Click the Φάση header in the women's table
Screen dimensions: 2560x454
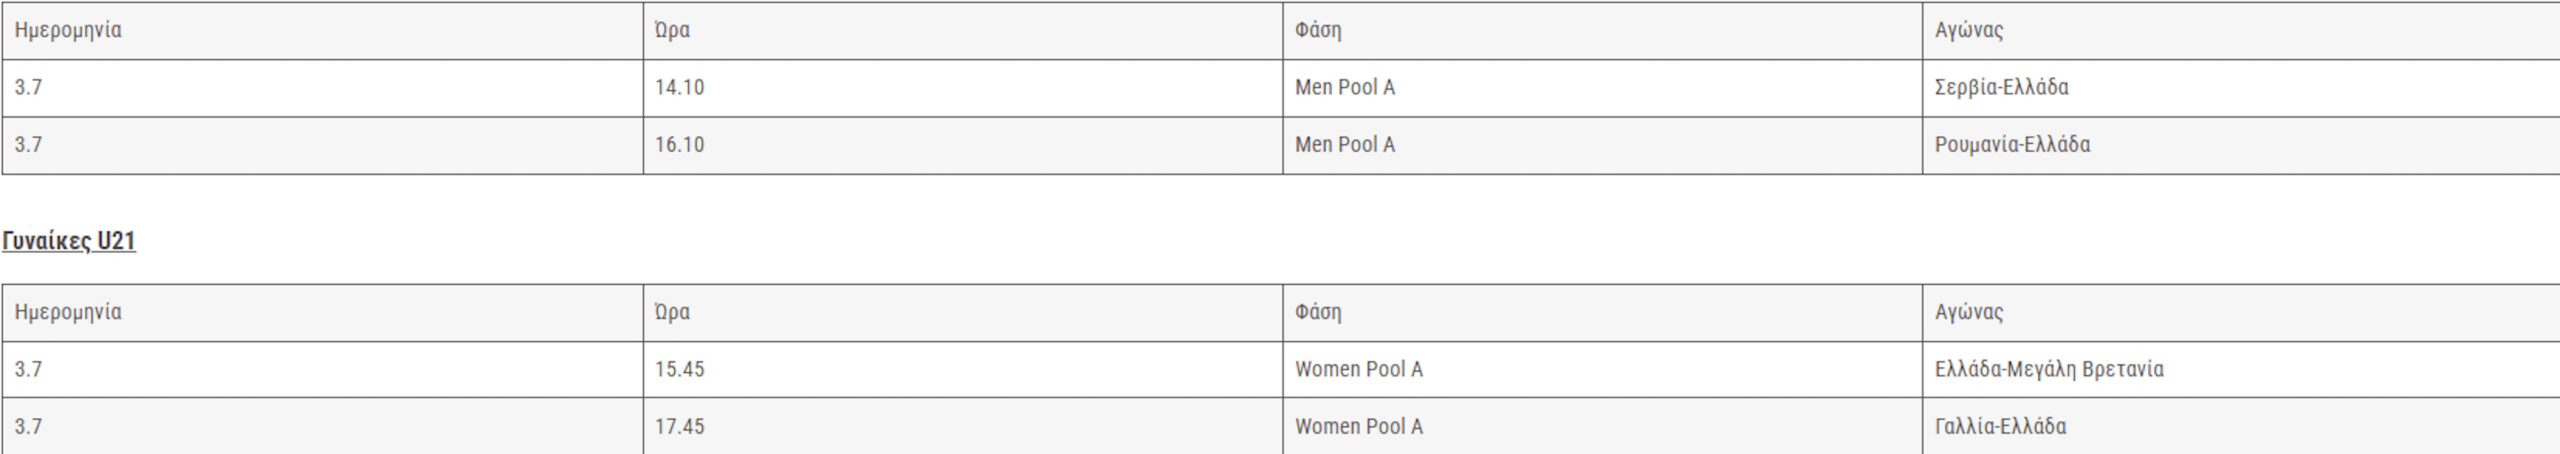[1603, 313]
